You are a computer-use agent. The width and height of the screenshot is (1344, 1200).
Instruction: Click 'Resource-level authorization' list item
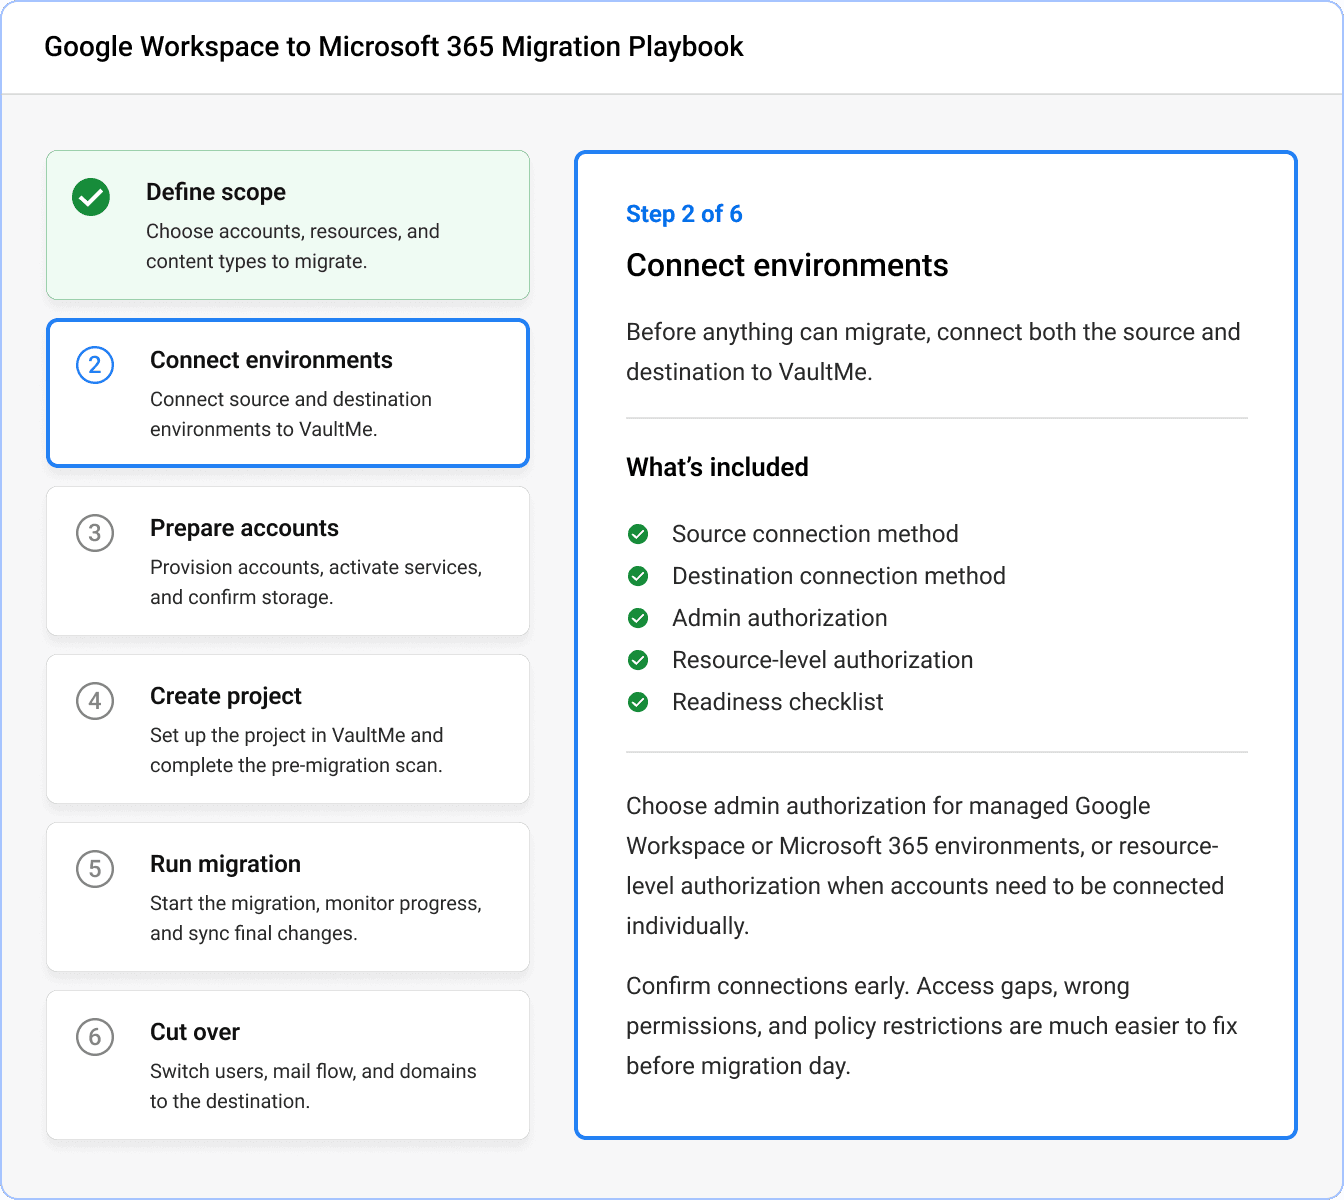823,660
